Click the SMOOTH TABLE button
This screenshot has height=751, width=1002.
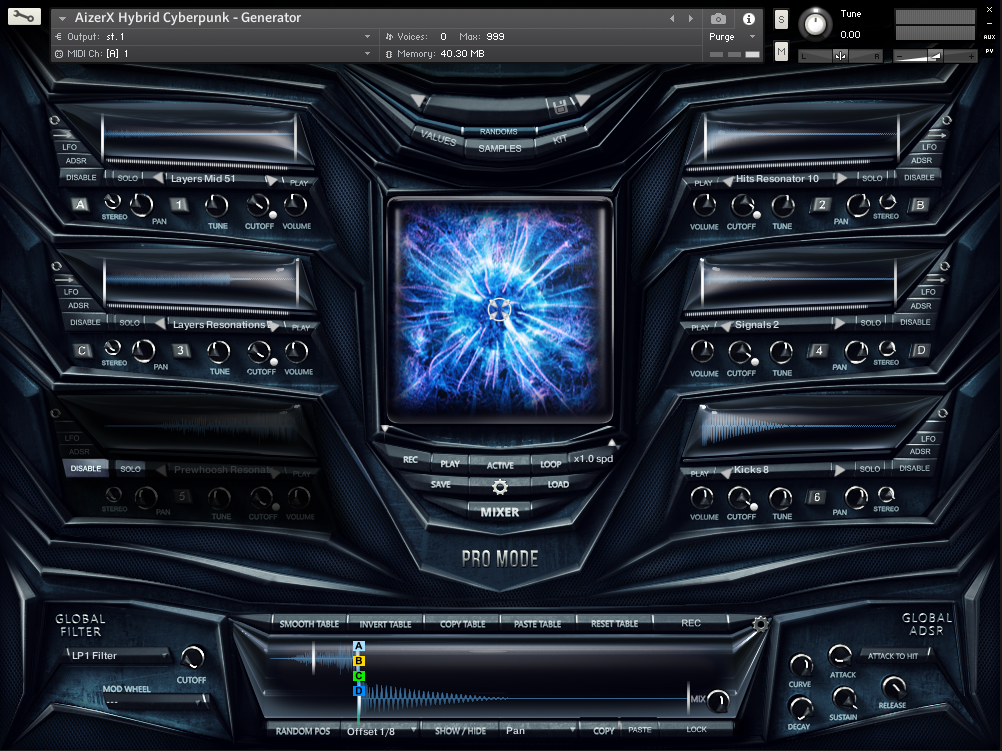tap(309, 624)
